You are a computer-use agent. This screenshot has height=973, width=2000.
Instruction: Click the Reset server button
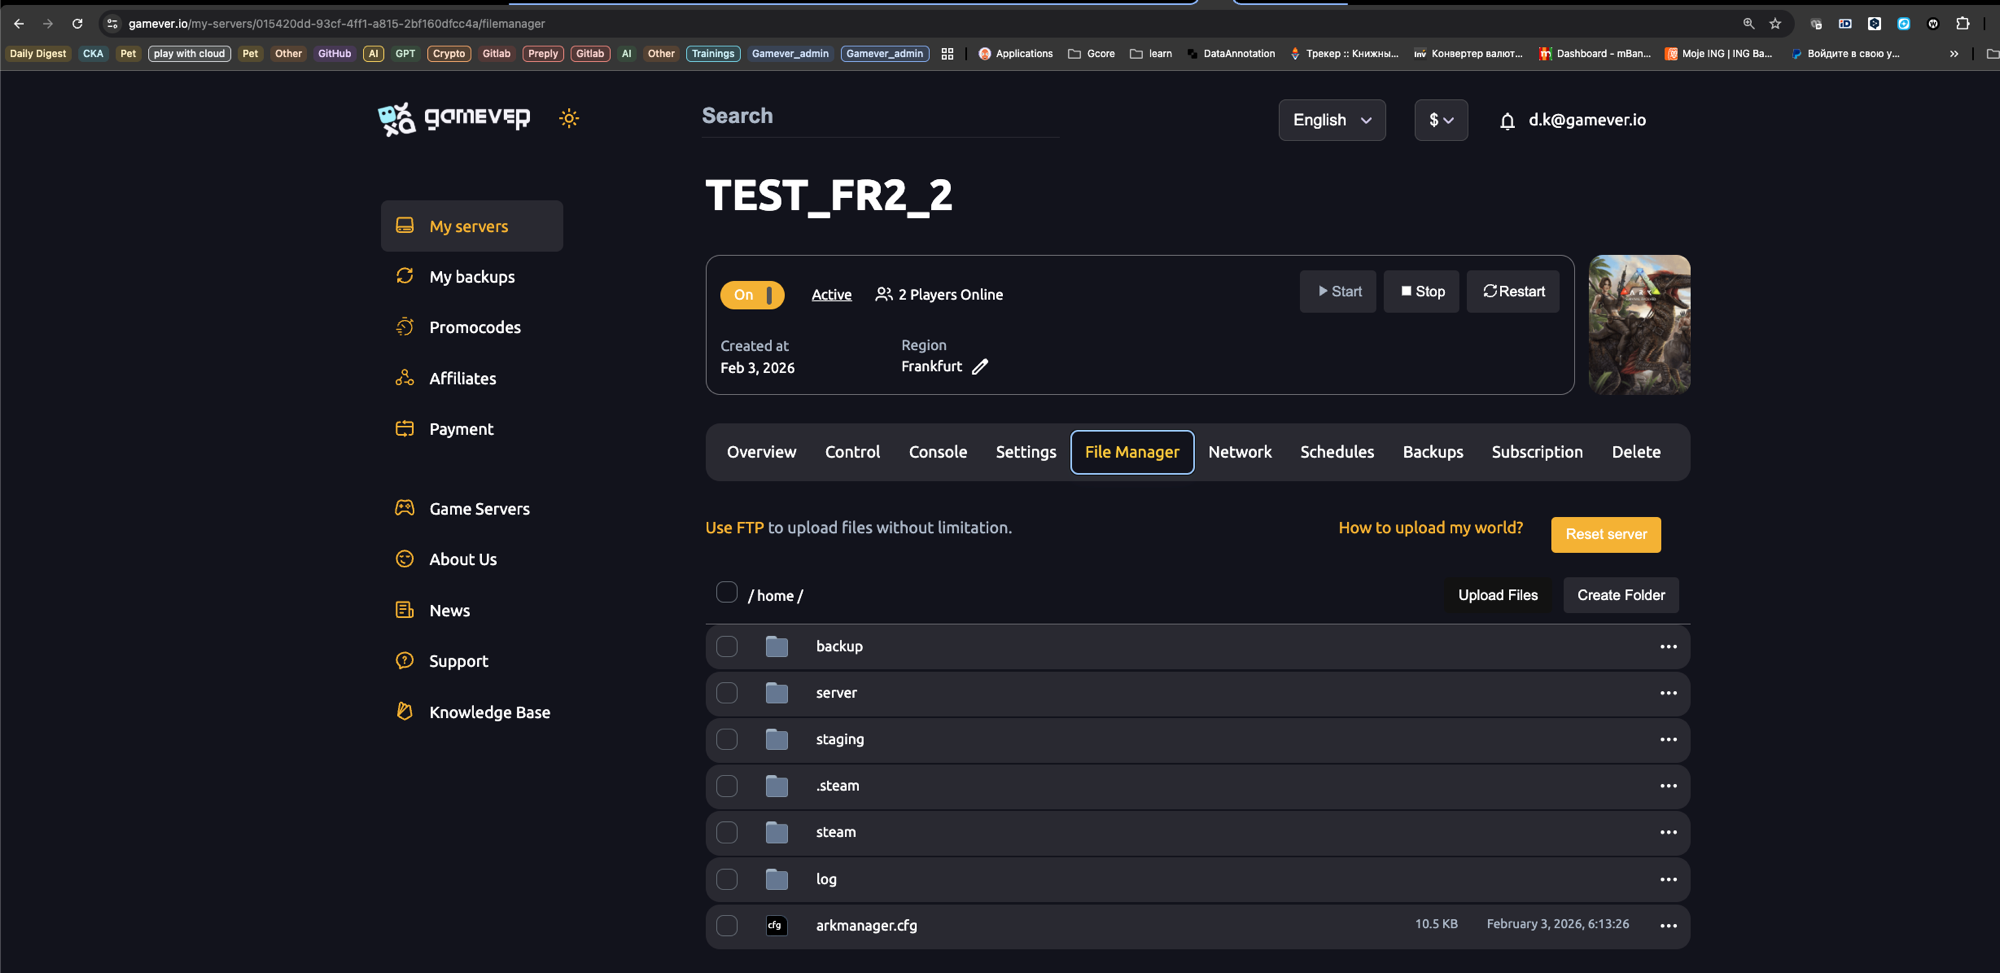1606,535
